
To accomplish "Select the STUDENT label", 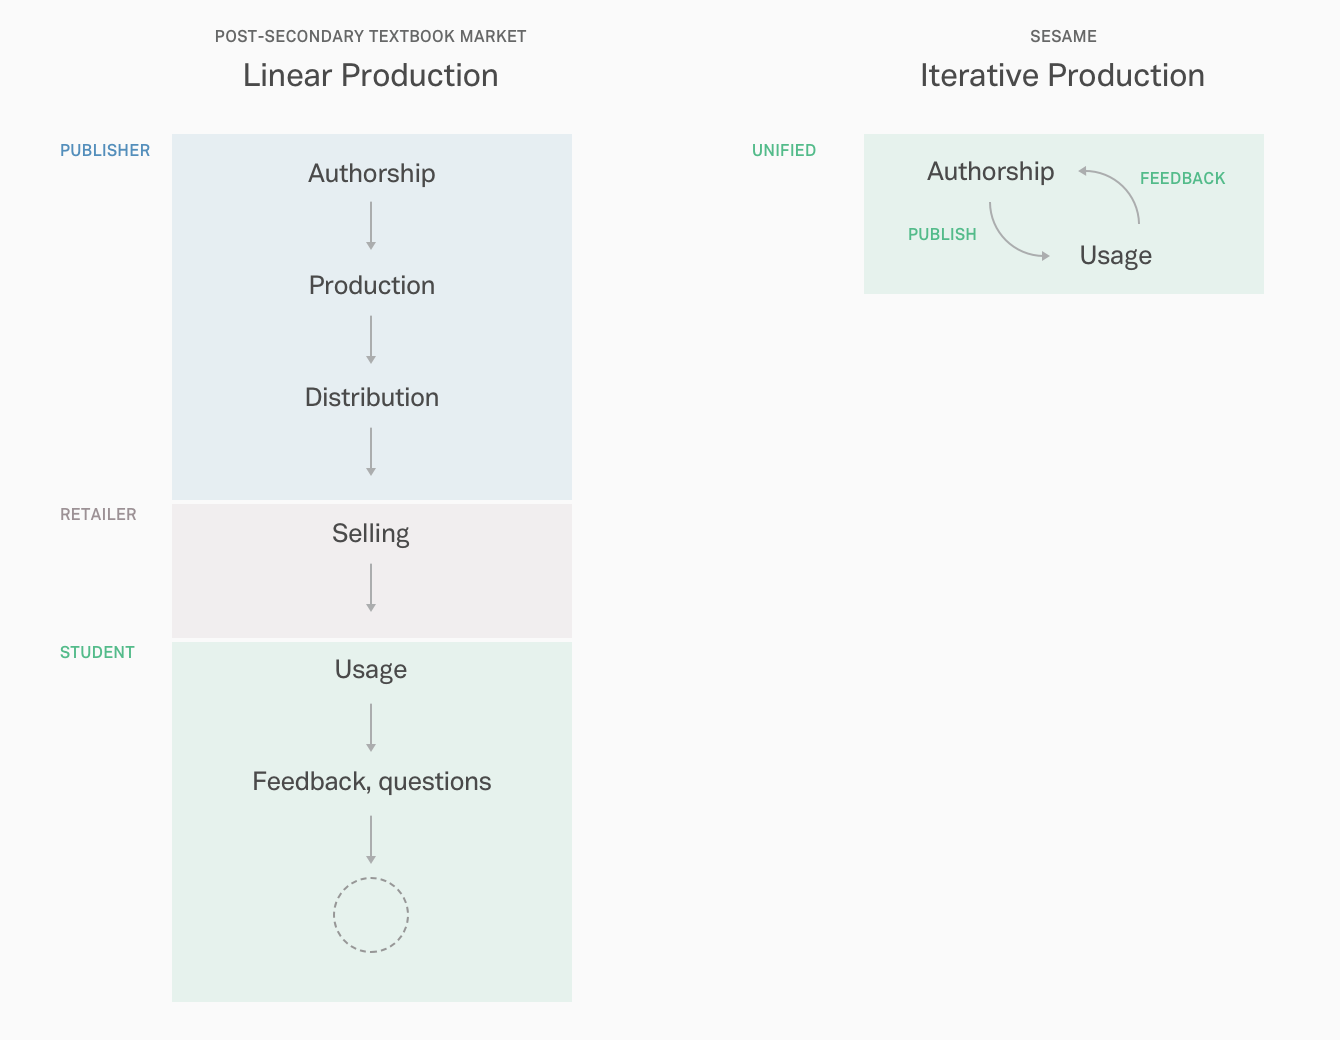I will (x=97, y=652).
